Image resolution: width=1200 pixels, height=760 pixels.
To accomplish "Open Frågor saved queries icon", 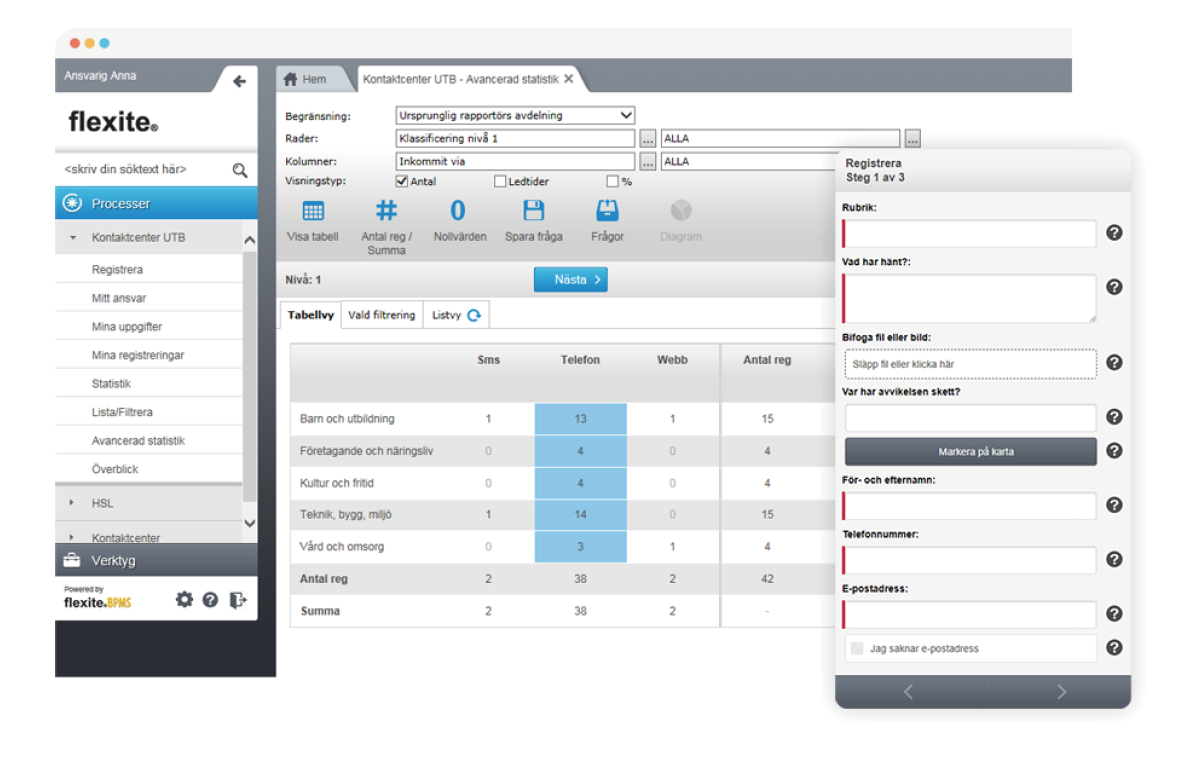I will [x=607, y=211].
